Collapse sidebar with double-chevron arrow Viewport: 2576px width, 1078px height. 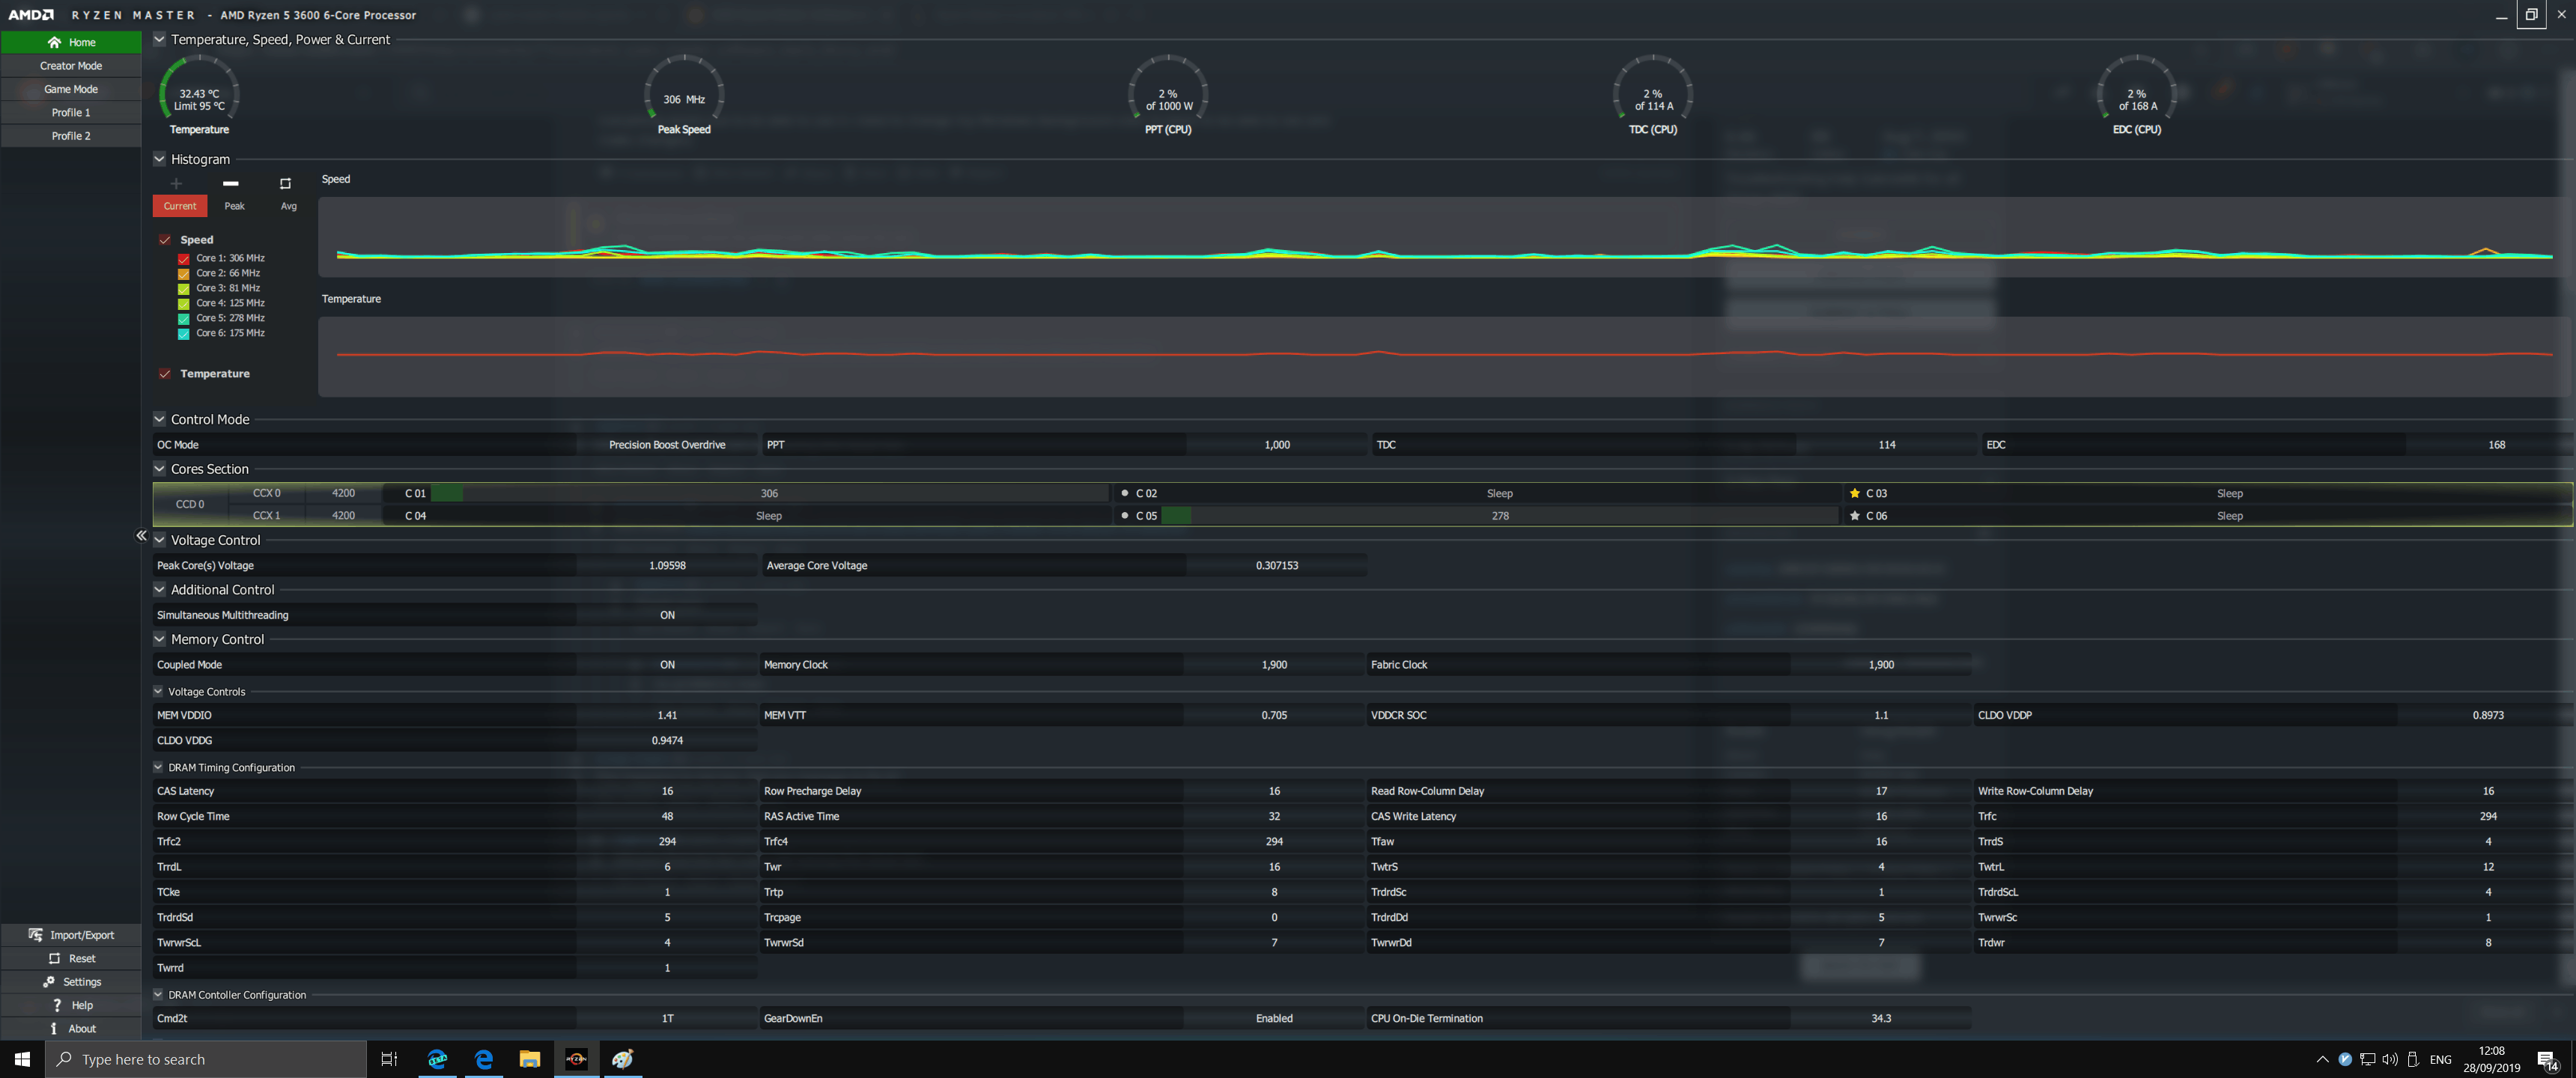(x=141, y=536)
